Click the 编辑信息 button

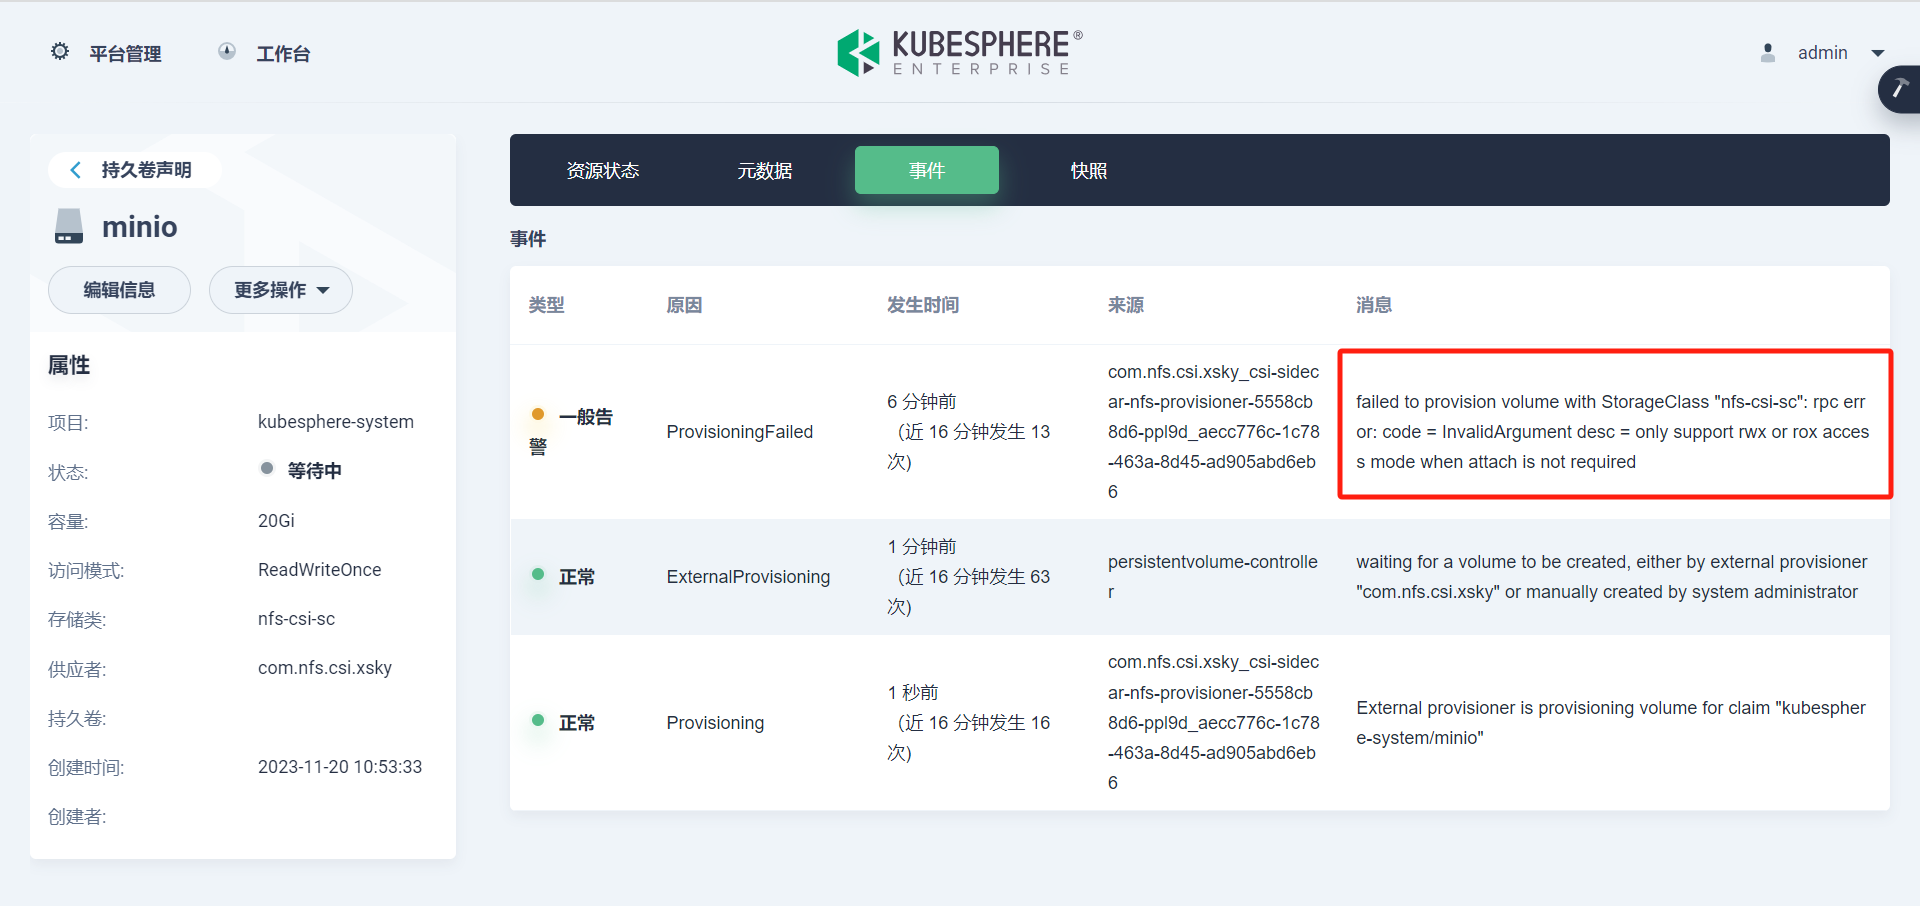(119, 290)
